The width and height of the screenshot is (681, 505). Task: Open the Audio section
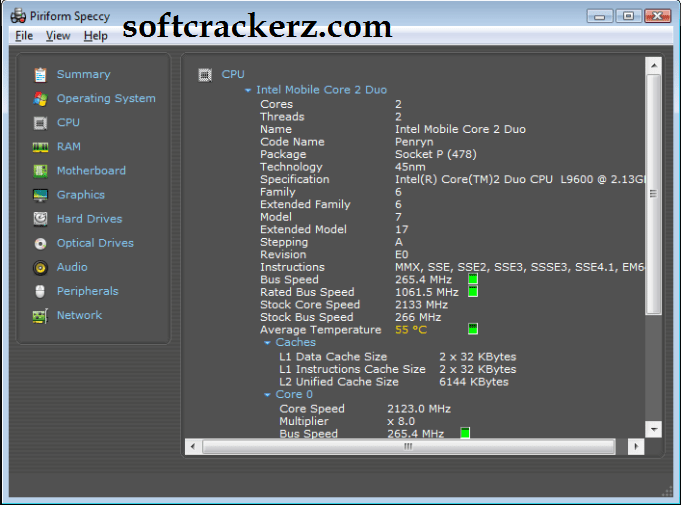pos(73,267)
